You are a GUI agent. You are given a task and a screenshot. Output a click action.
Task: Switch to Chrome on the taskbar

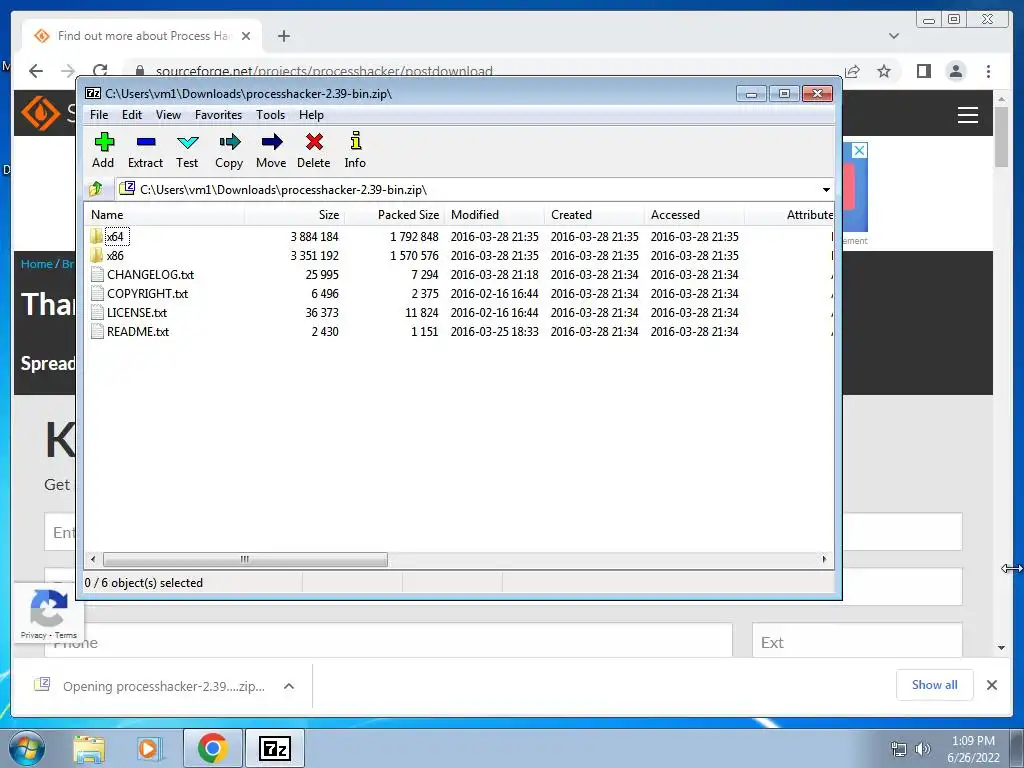pyautogui.click(x=212, y=748)
